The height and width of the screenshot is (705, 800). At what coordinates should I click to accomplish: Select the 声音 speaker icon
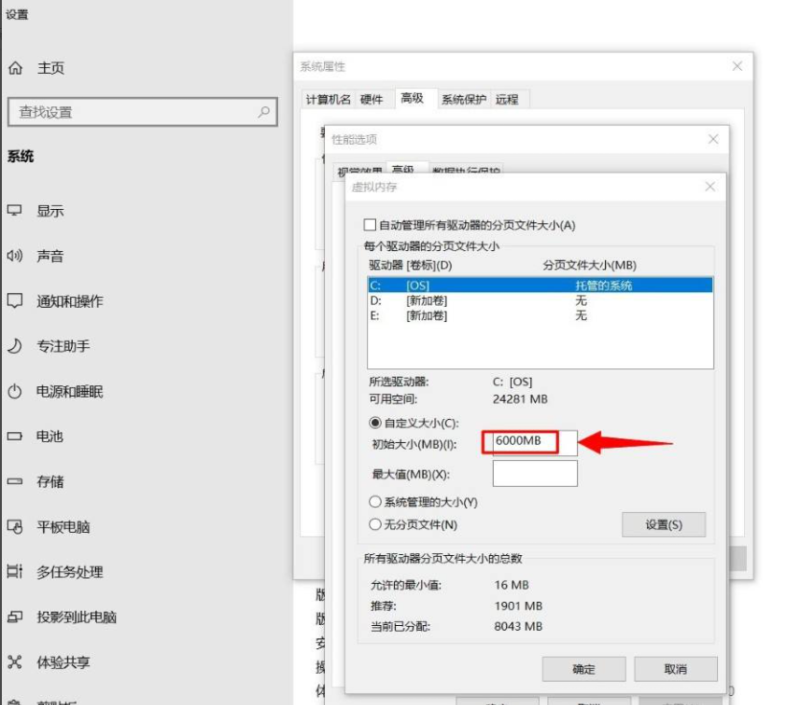click(14, 256)
